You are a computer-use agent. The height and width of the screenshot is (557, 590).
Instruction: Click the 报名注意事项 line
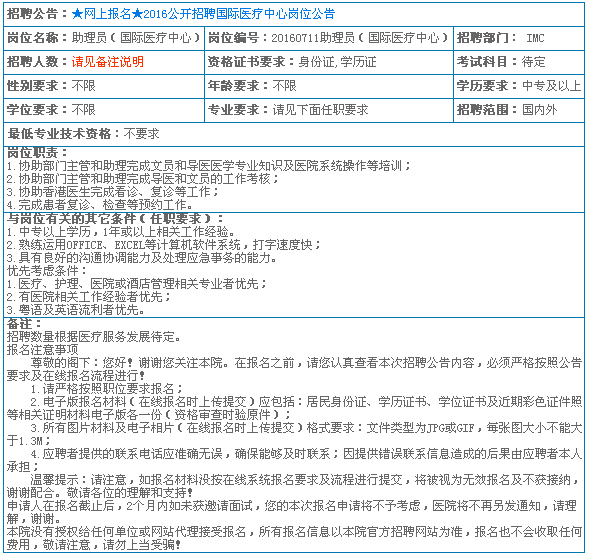point(43,350)
